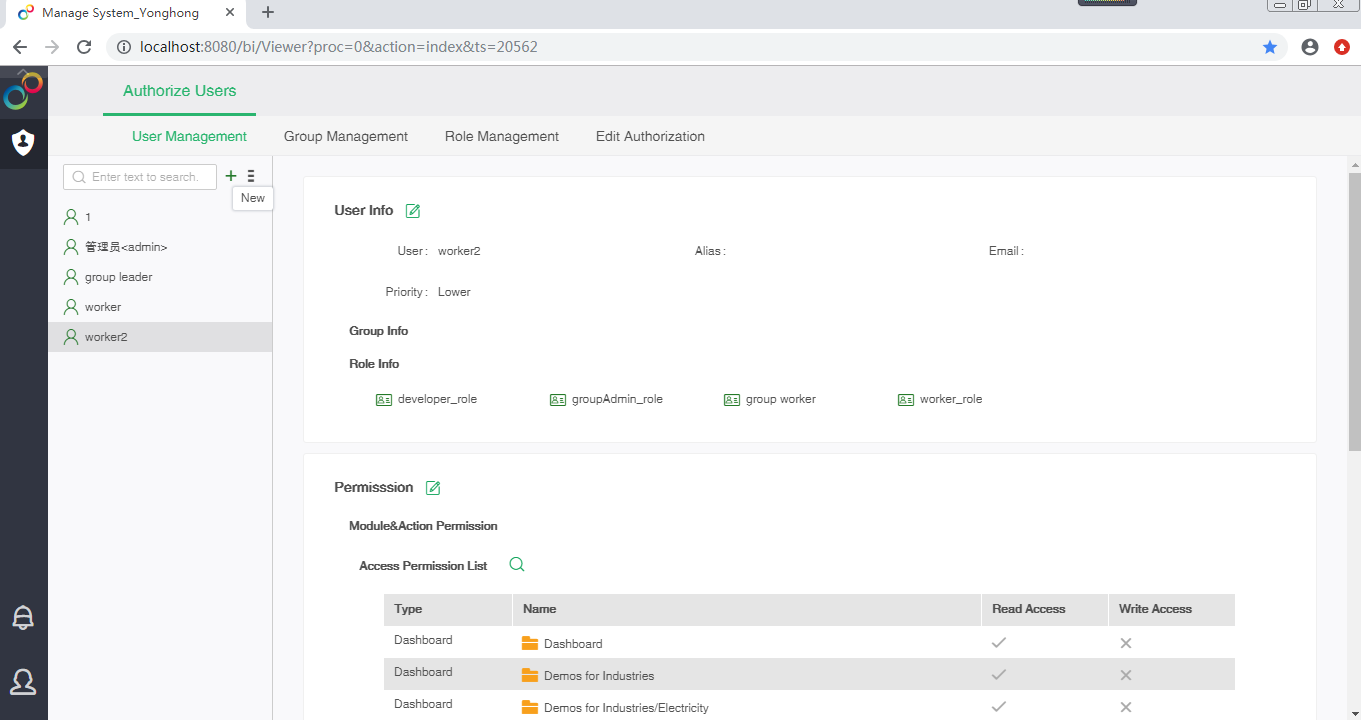Go back using the browser back arrow
Image resolution: width=1361 pixels, height=720 pixels.
[x=20, y=47]
